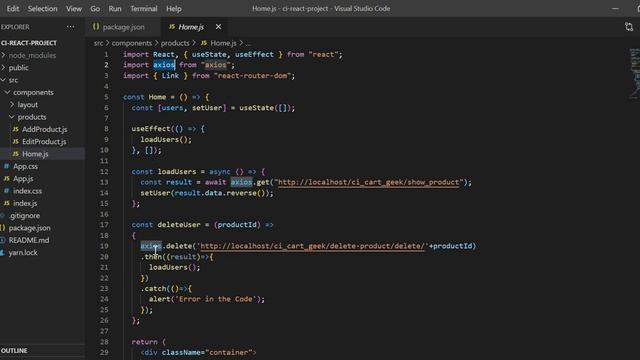The image size is (640, 360).
Task: Open yarn.lock from the explorer
Action: click(x=23, y=252)
